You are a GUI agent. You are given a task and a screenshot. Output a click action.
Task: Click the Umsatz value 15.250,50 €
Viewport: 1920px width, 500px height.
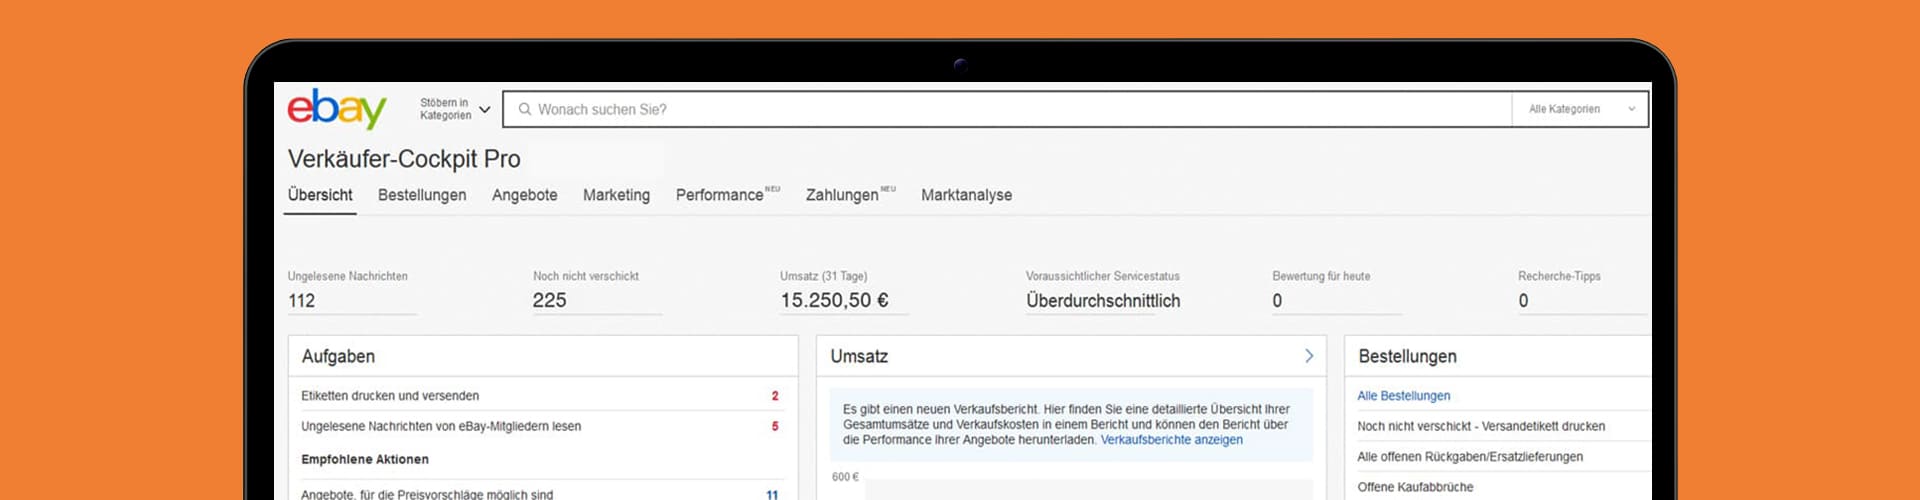(834, 300)
